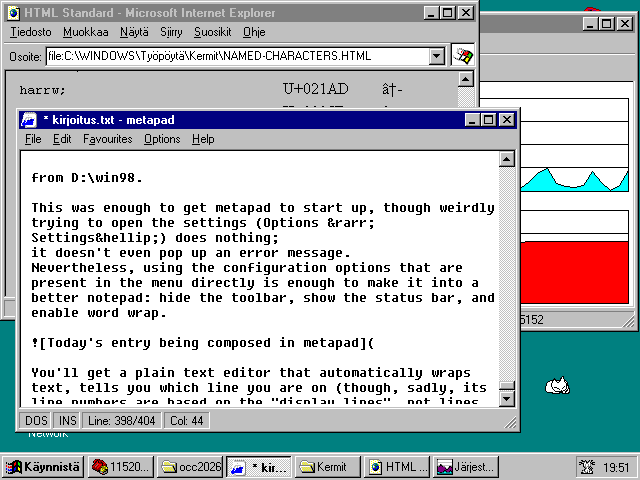
Task: Click the Windows flag throbber icon
Action: [463, 56]
